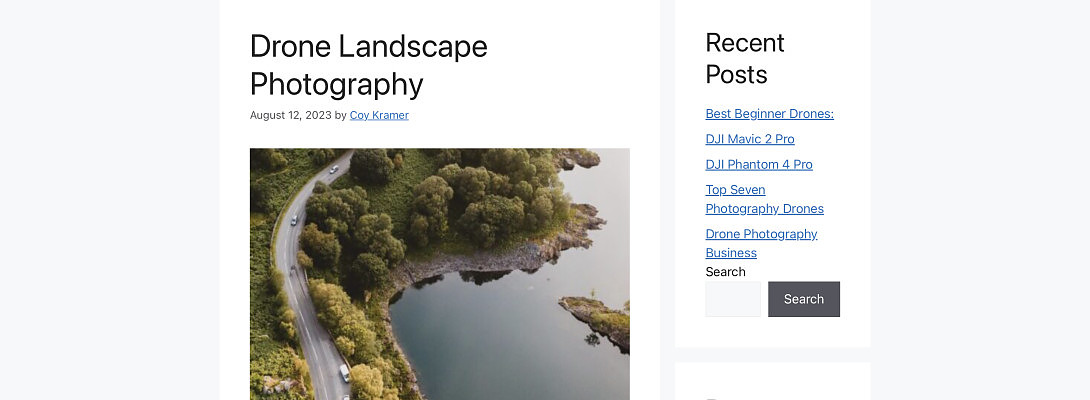Click the Recent Posts sidebar heading
The image size is (1090, 400).
click(x=745, y=58)
